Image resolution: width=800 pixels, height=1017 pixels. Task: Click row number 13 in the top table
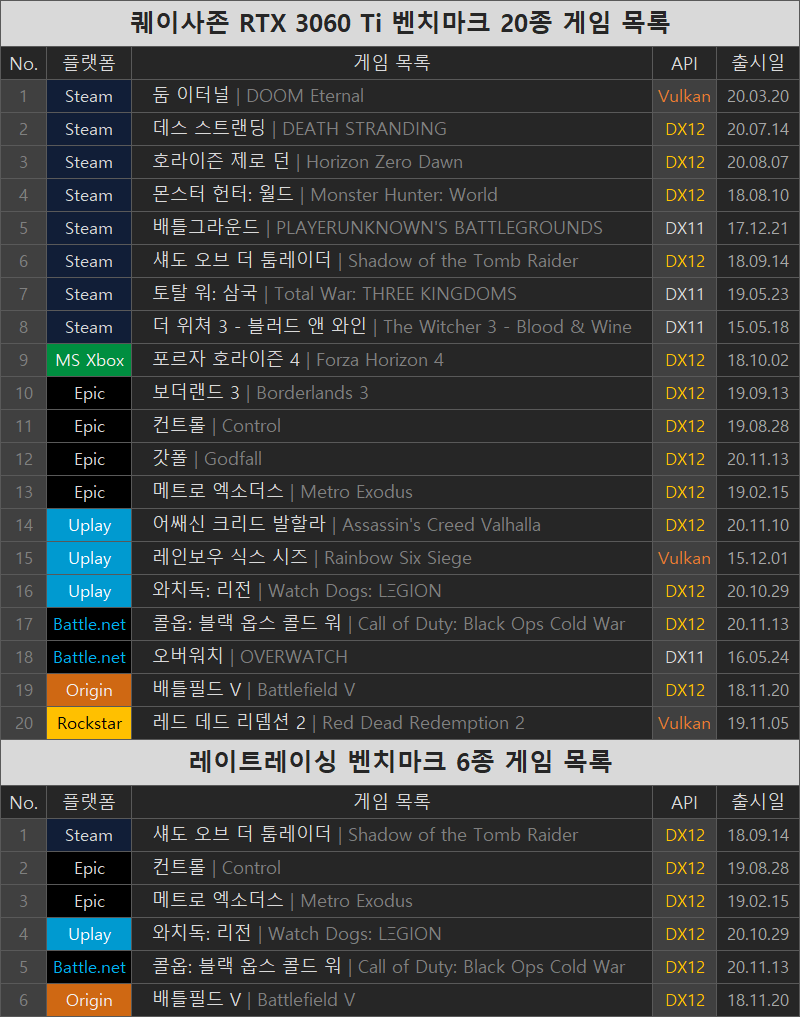point(23,492)
